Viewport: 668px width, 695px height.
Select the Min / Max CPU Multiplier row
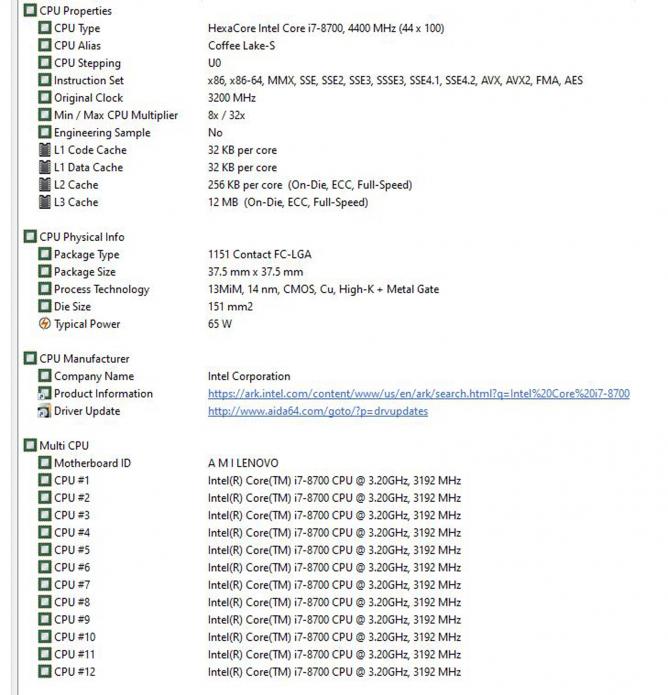click(116, 115)
